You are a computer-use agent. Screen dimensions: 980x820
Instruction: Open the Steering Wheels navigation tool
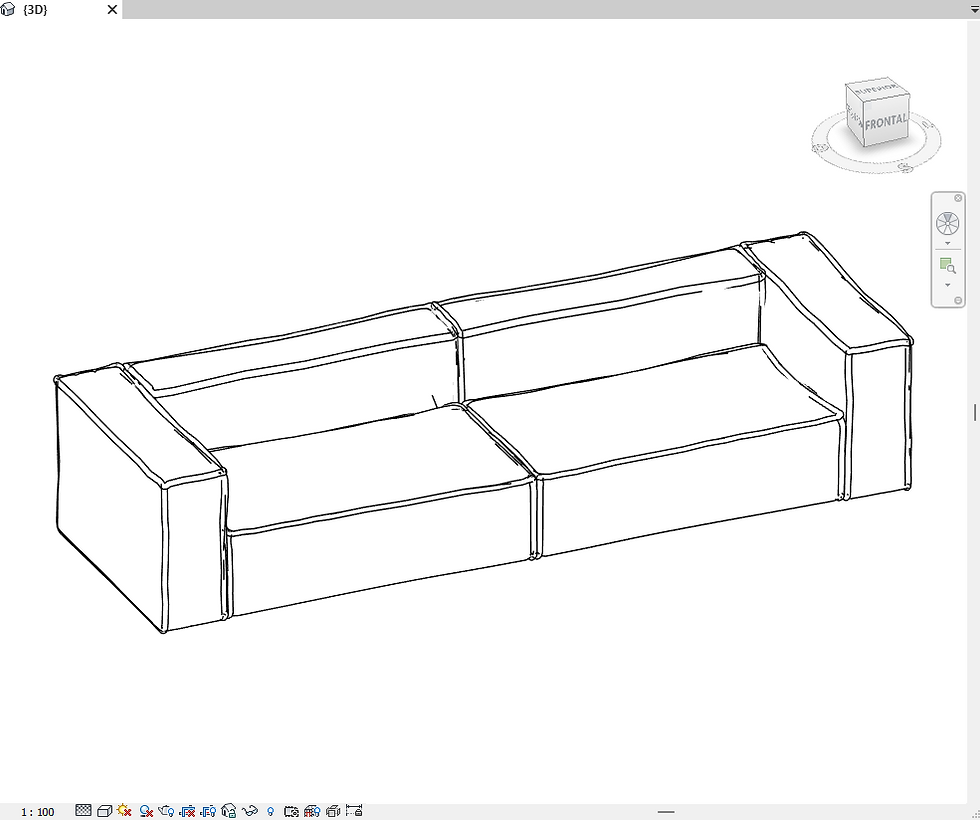click(x=948, y=223)
